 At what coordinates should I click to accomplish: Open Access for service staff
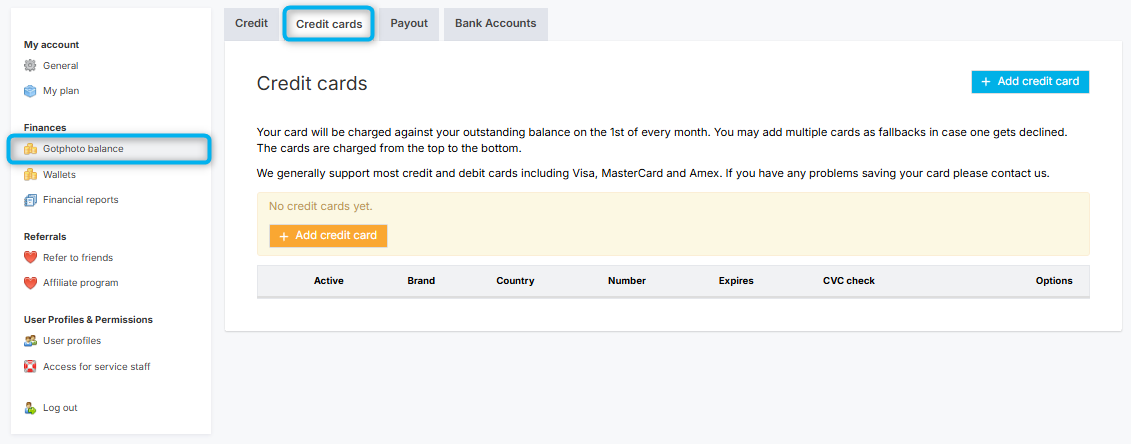point(97,366)
